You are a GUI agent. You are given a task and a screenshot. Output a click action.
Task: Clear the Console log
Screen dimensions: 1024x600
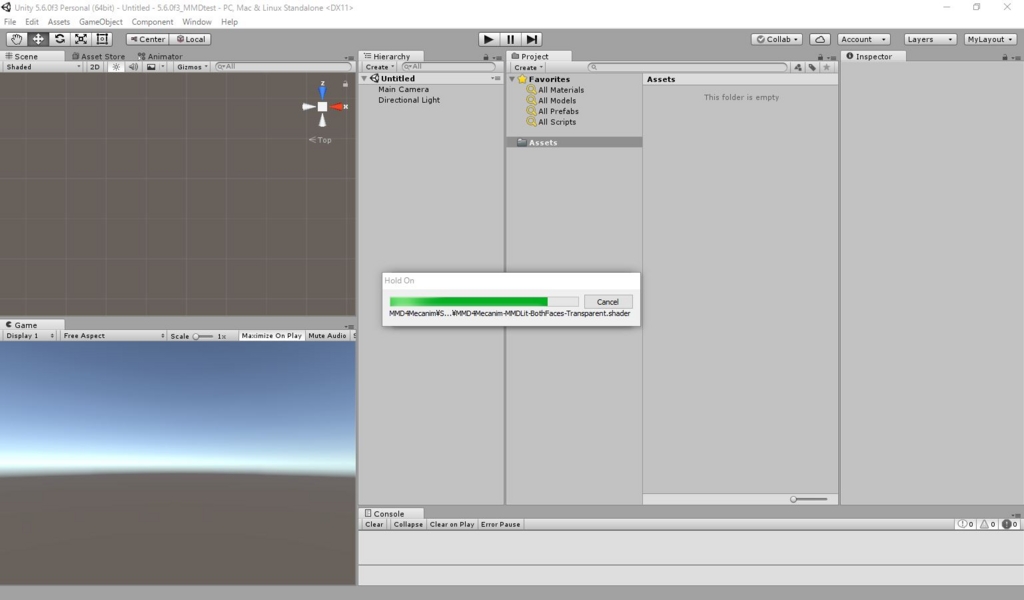374,524
